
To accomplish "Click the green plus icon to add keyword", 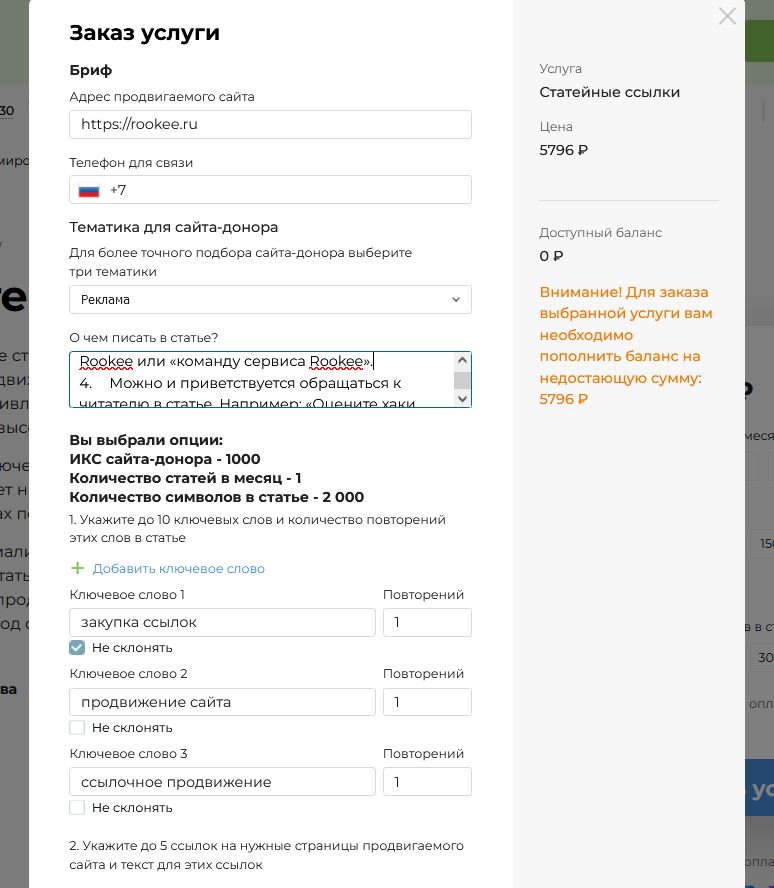I will tap(77, 568).
